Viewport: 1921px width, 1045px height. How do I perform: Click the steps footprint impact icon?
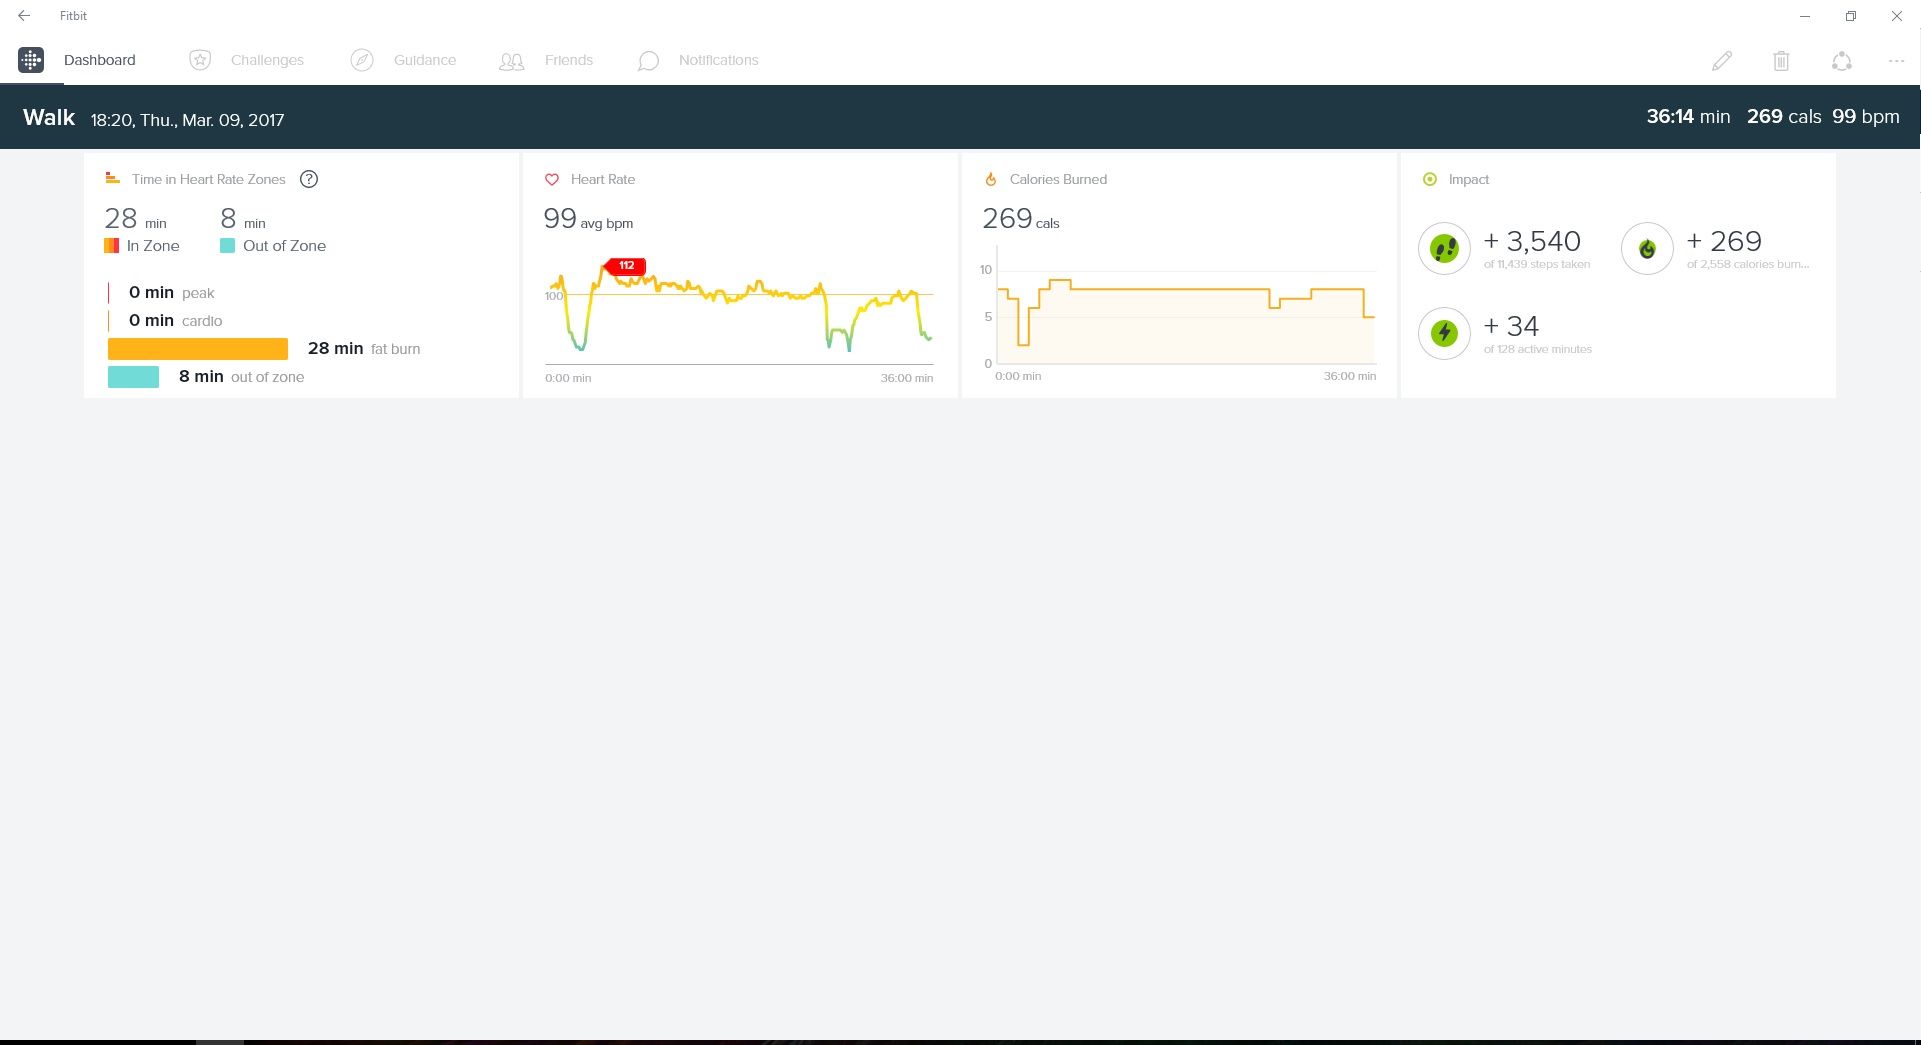(1444, 248)
